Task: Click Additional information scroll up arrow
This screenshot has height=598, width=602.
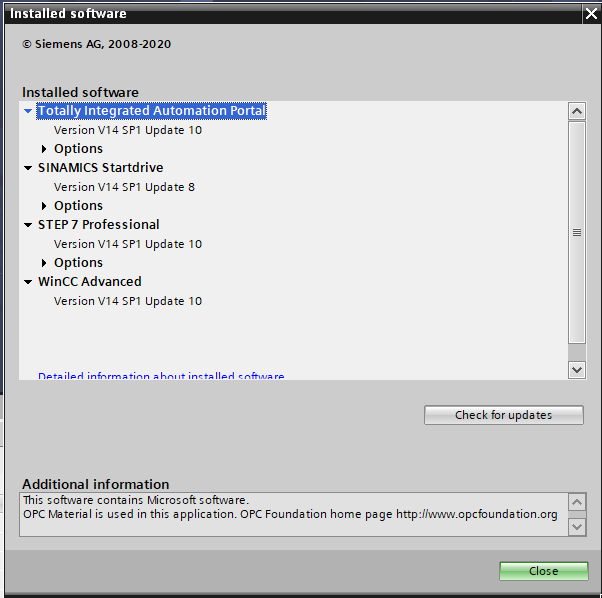Action: [577, 502]
